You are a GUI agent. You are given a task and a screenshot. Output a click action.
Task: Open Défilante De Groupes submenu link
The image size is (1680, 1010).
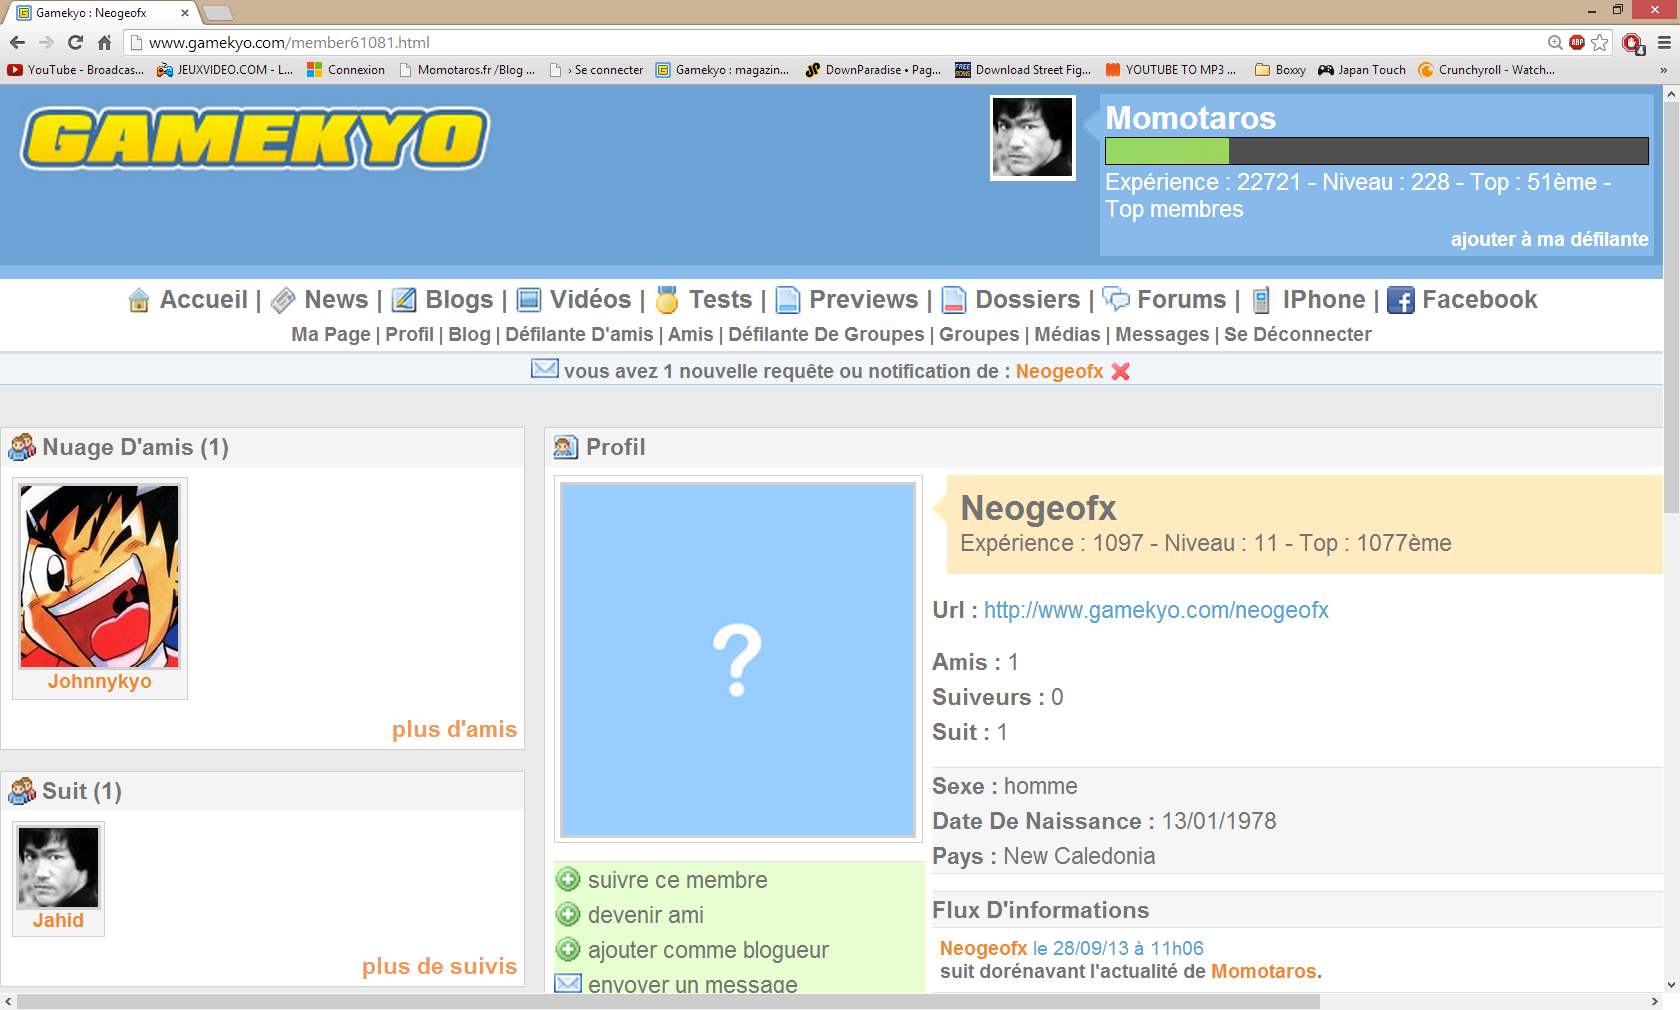[x=826, y=335]
